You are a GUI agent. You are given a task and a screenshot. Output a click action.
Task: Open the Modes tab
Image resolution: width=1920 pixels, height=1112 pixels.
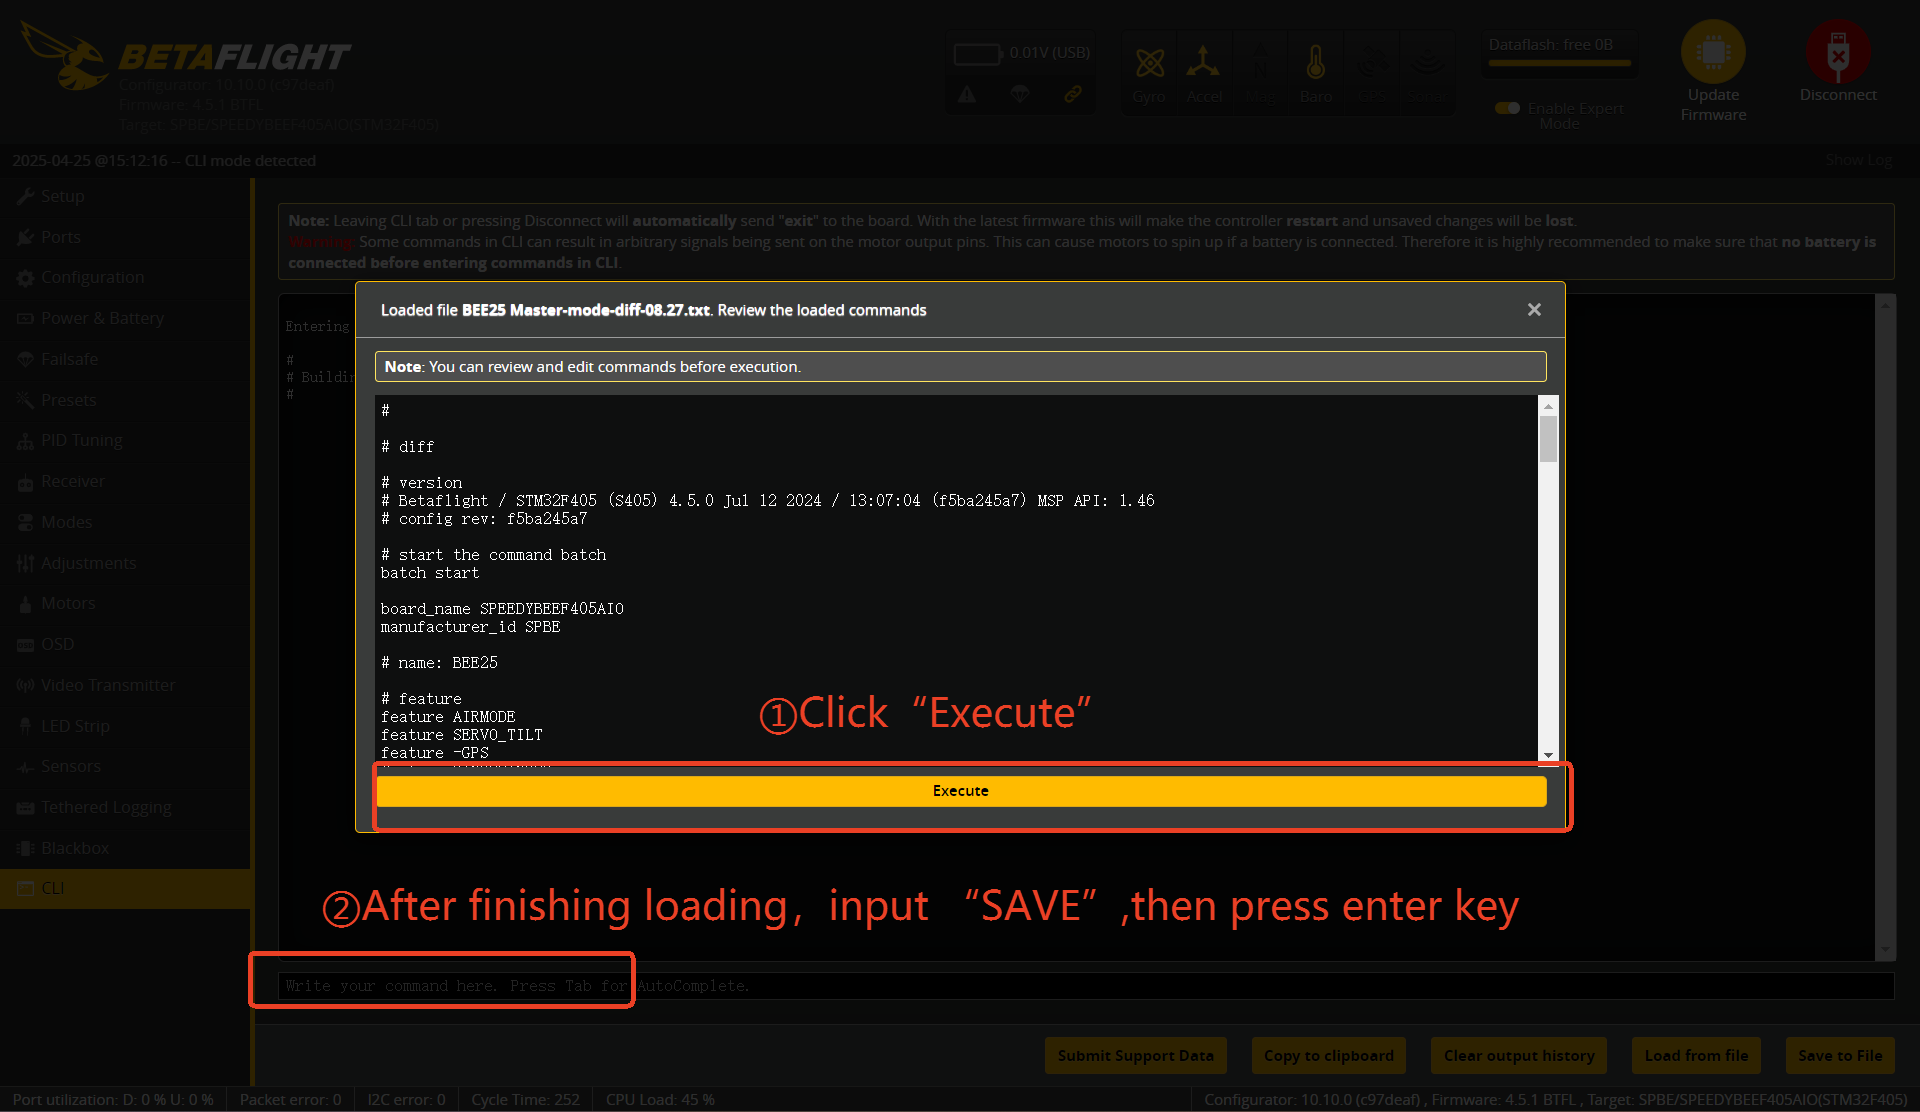click(x=125, y=522)
